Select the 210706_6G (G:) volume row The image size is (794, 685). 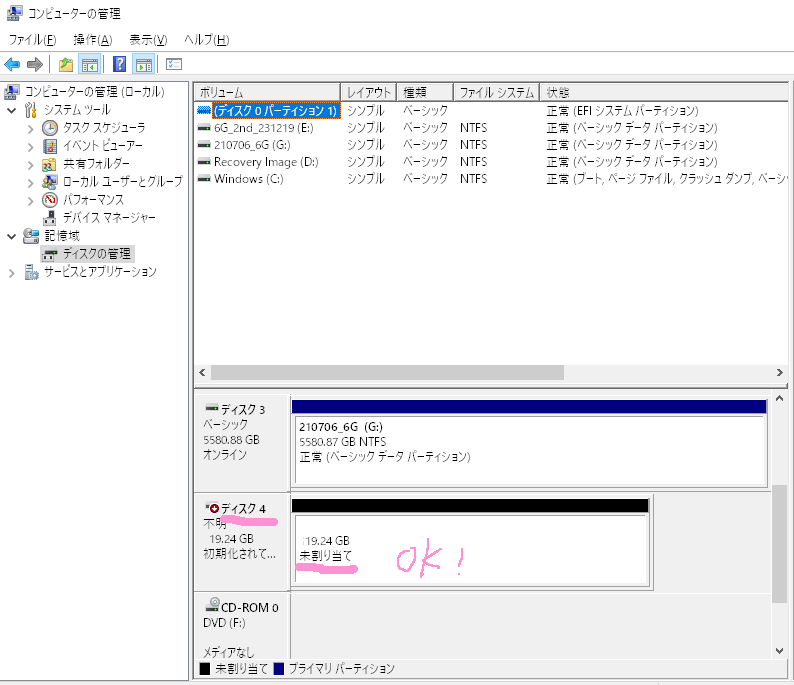pos(491,145)
